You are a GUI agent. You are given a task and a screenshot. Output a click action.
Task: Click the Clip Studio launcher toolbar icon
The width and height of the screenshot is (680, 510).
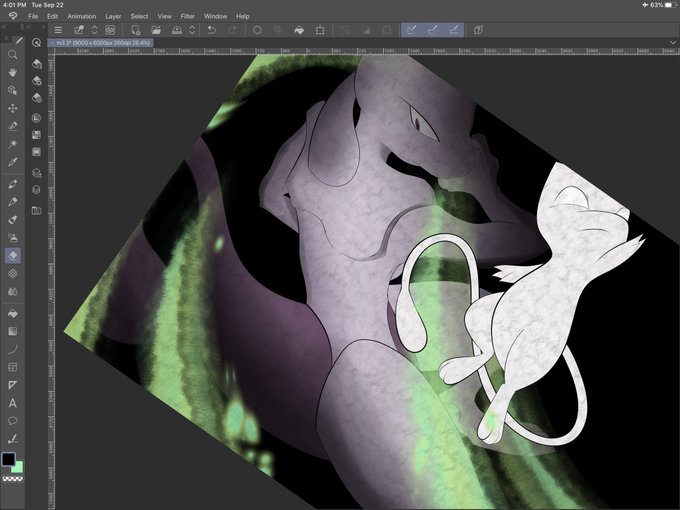point(79,30)
